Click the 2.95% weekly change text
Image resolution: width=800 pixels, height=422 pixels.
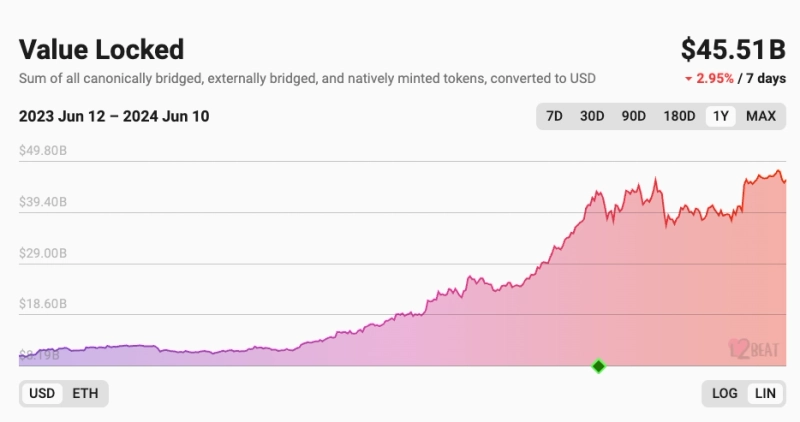point(713,78)
